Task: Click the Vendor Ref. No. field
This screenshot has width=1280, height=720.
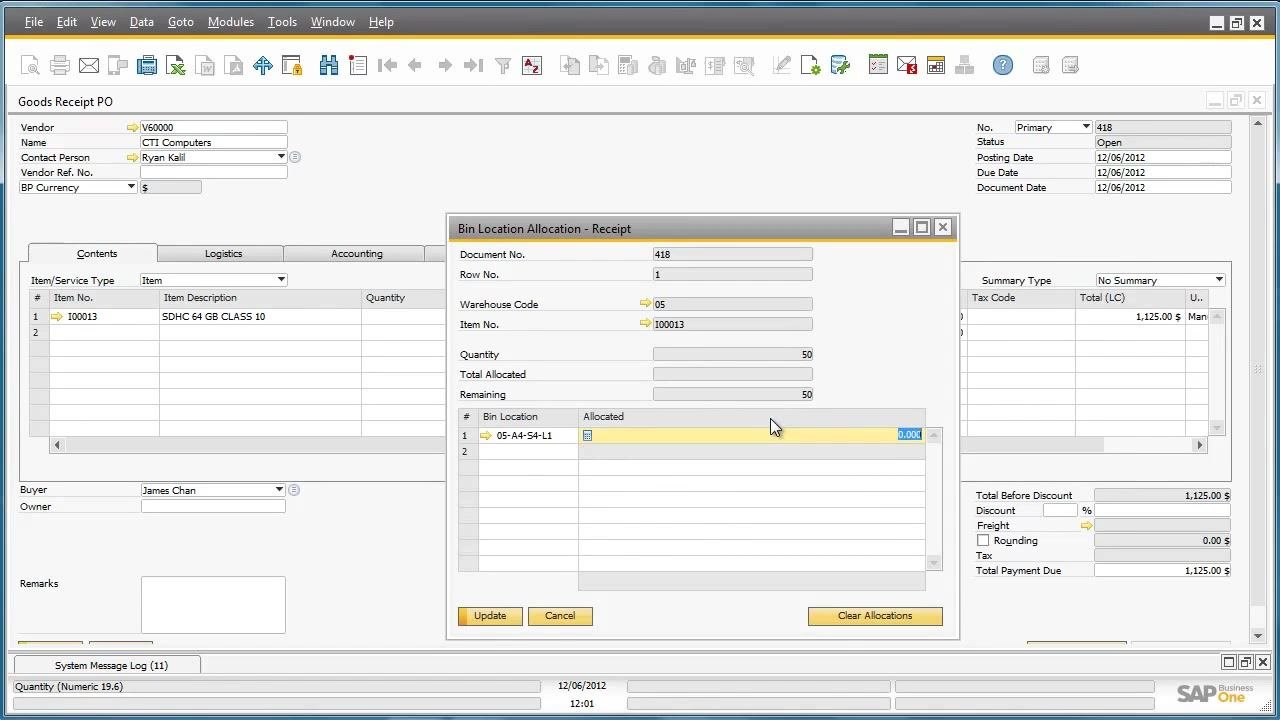Action: point(213,172)
